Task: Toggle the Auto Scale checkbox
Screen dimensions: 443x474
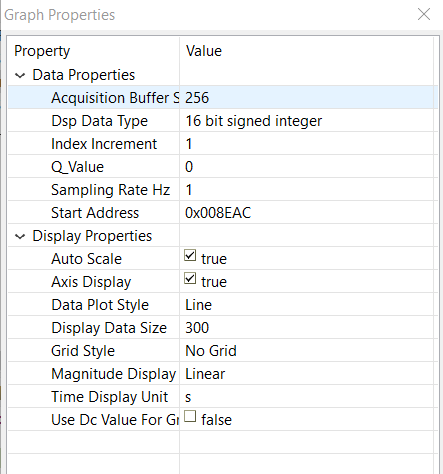Action: (x=190, y=256)
